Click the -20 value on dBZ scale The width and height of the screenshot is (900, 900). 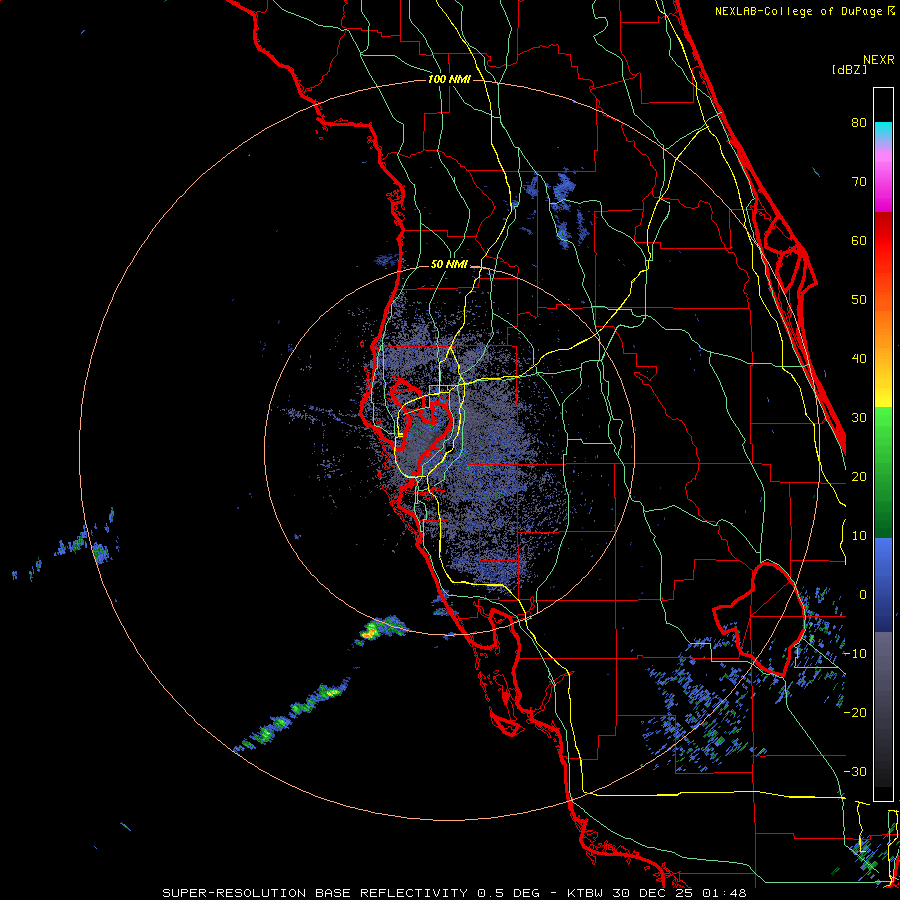point(855,713)
